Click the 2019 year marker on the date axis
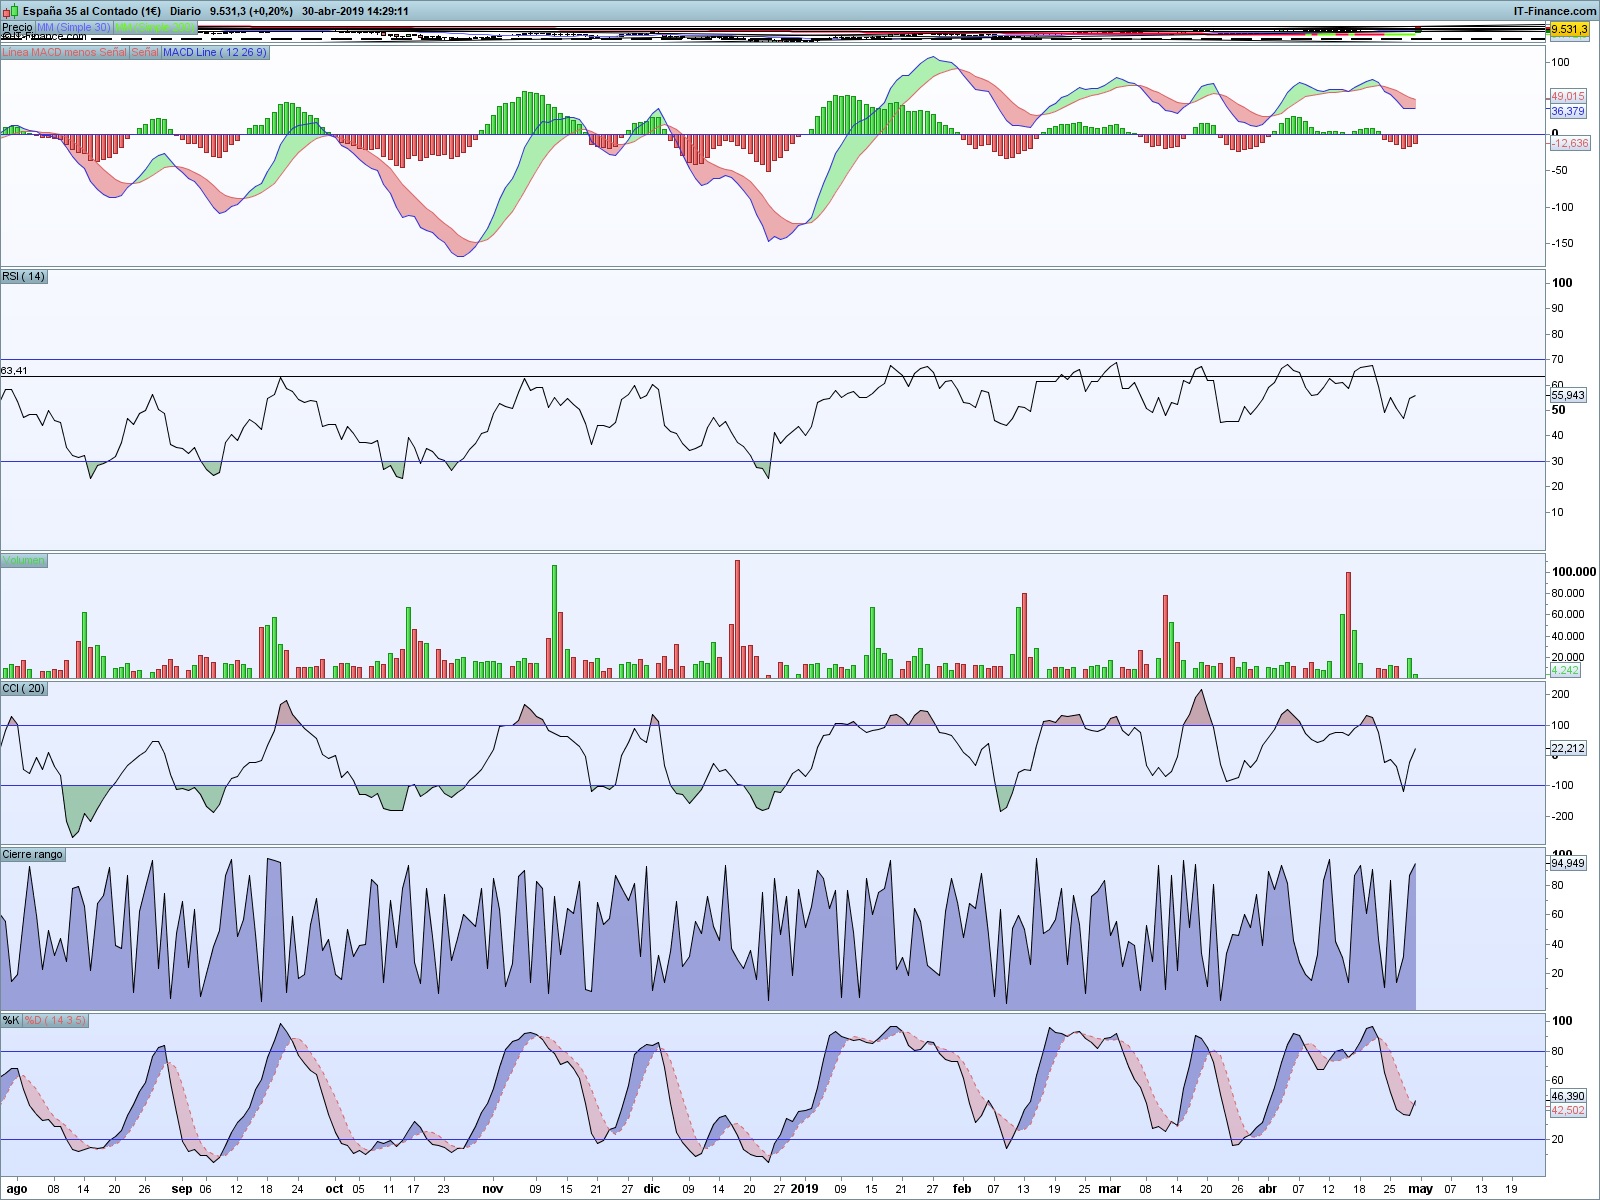 (804, 1189)
